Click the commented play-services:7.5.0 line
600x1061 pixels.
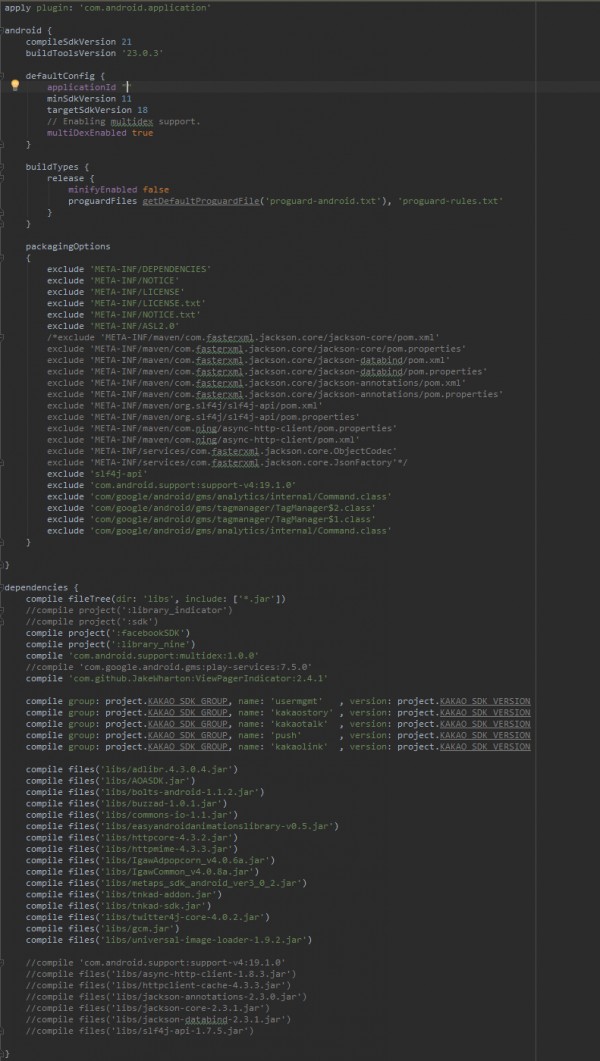169,667
